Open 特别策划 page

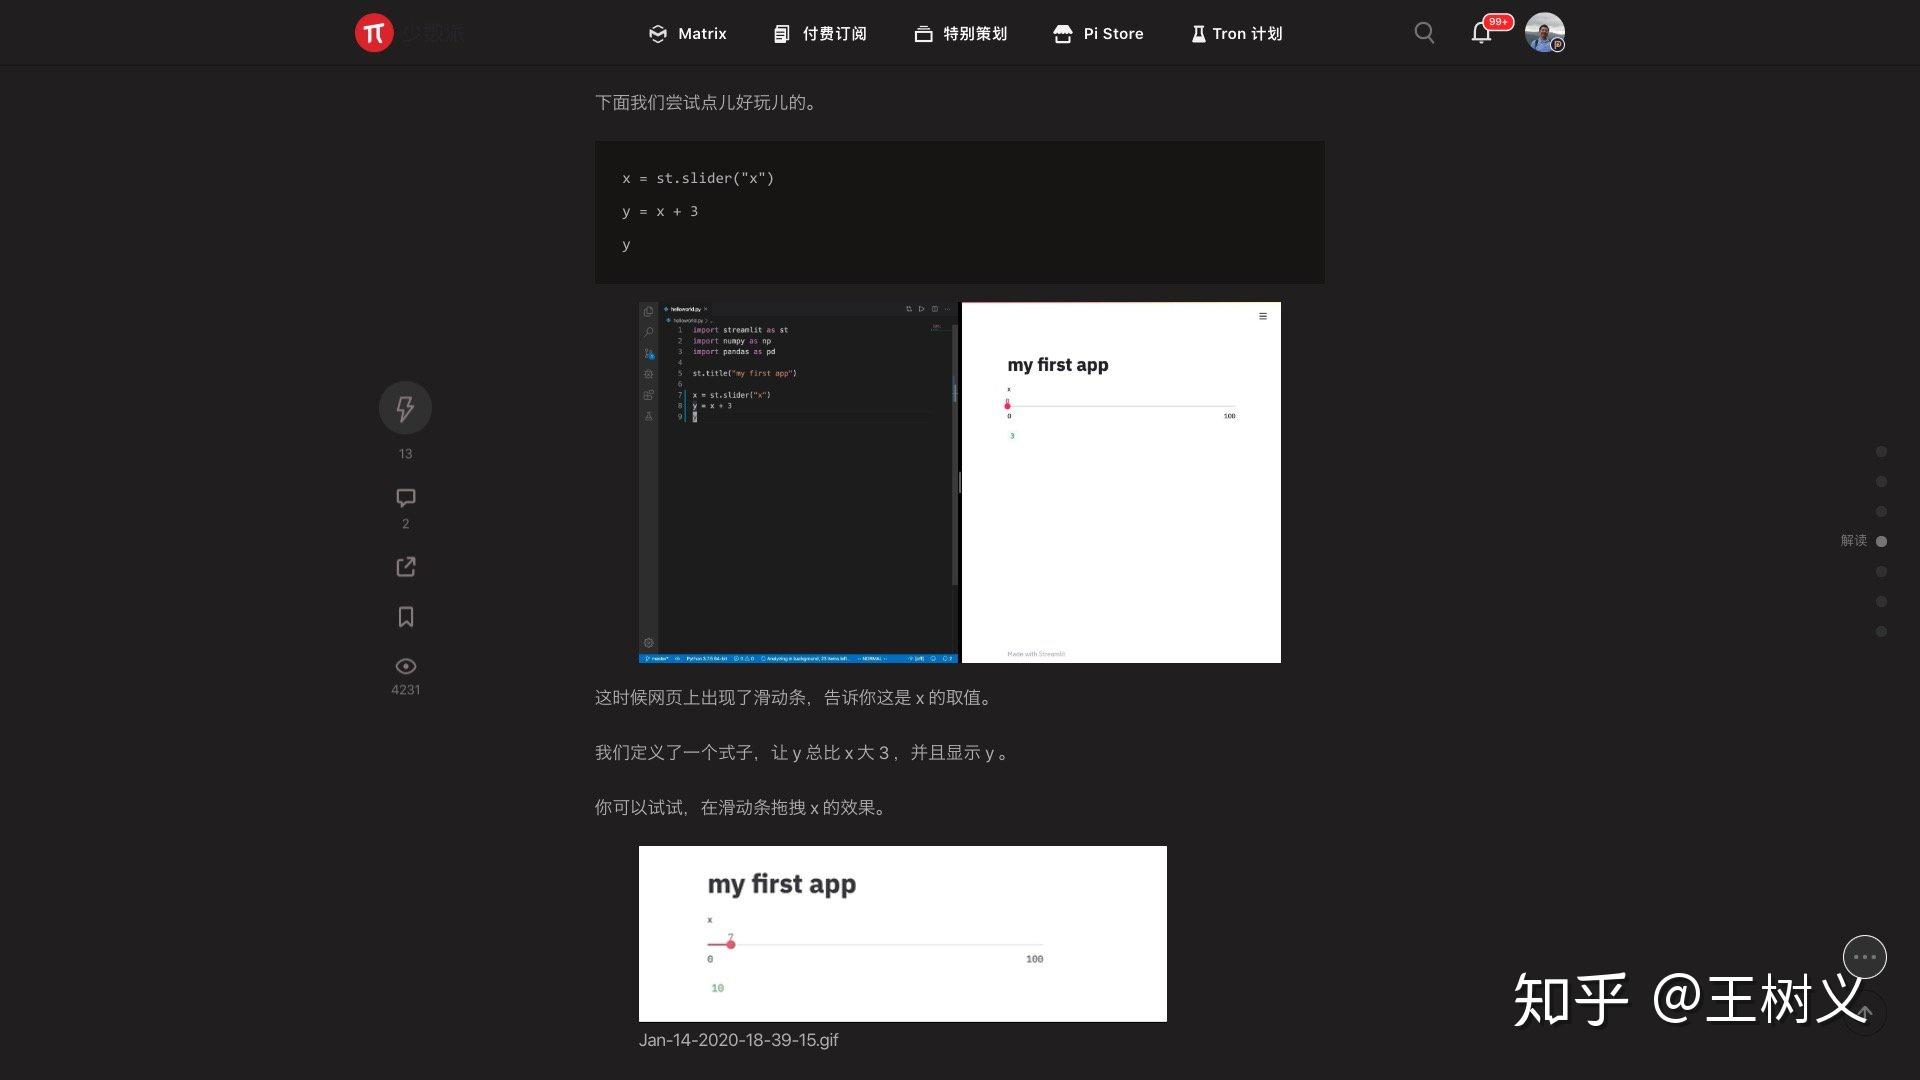(960, 33)
